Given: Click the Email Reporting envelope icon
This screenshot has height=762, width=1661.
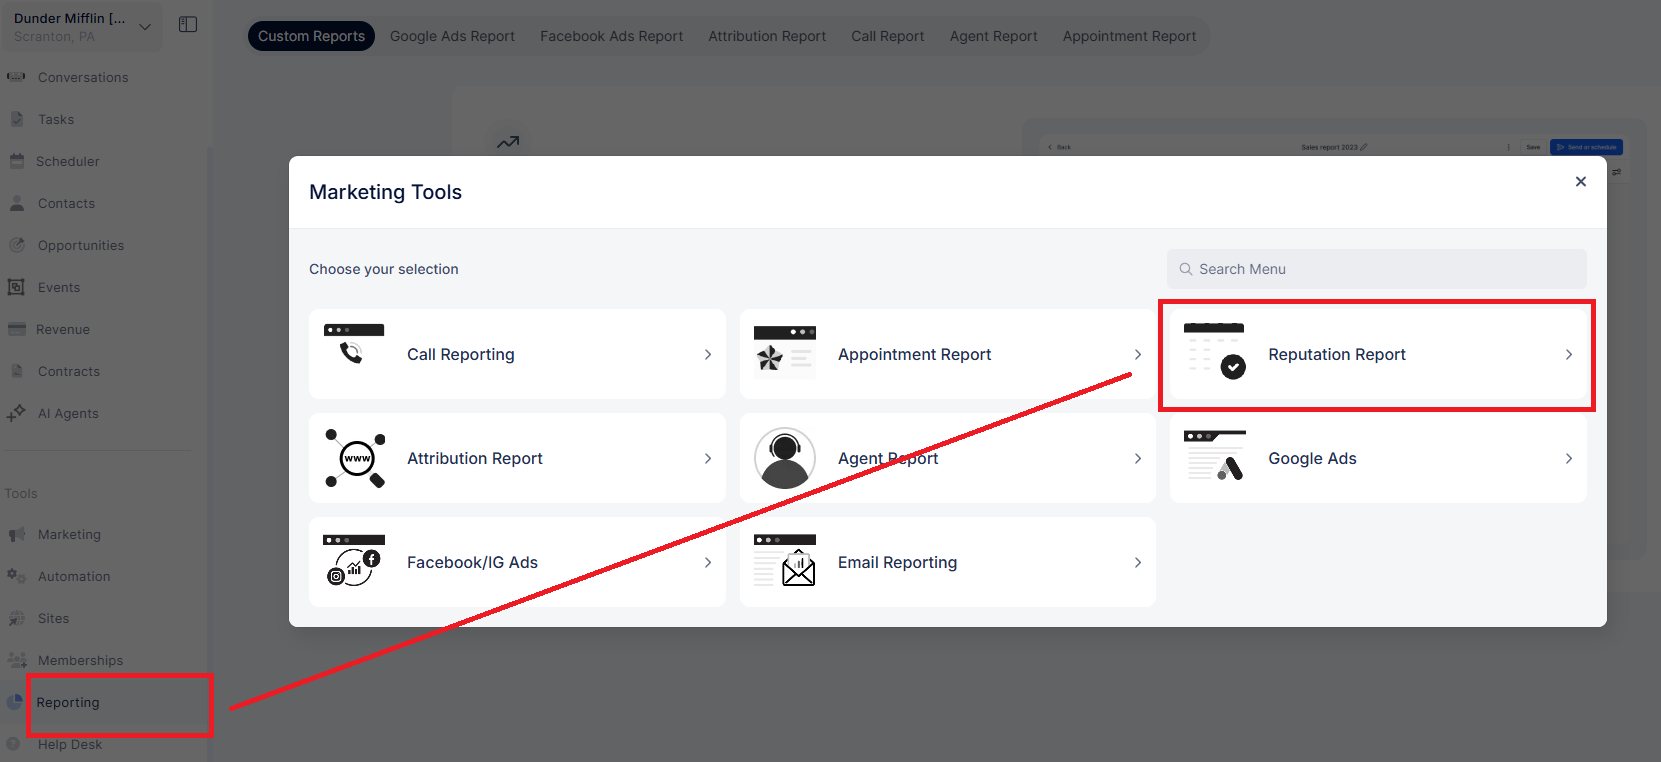Looking at the screenshot, I should 785,561.
